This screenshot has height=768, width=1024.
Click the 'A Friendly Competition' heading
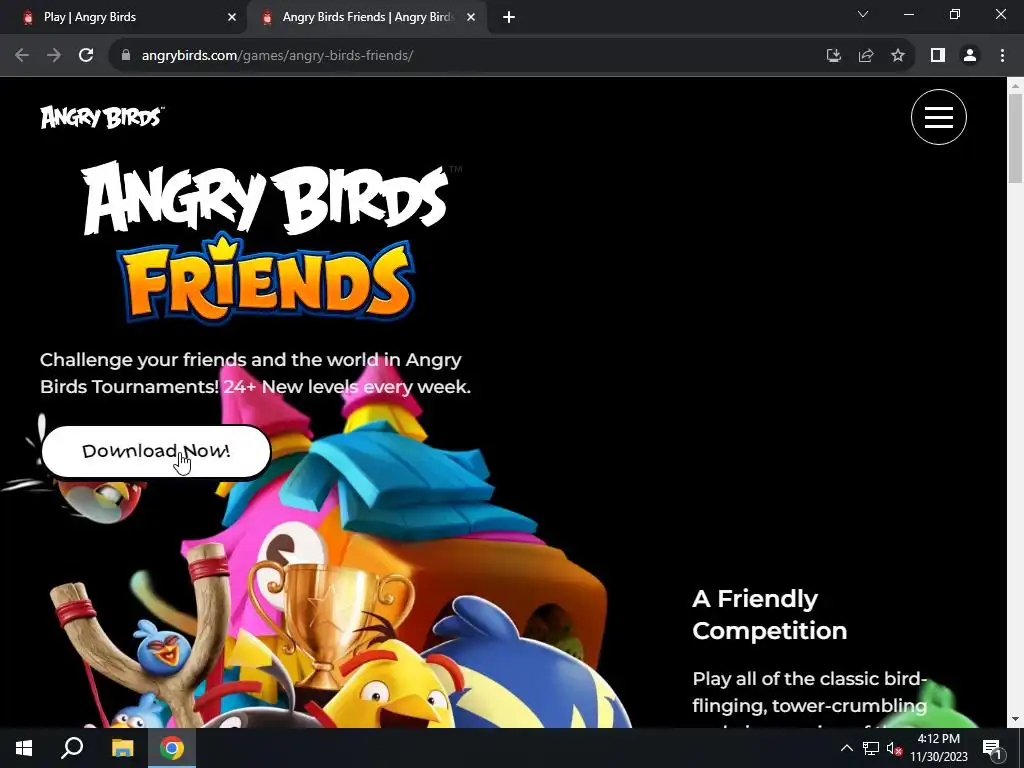coord(769,615)
